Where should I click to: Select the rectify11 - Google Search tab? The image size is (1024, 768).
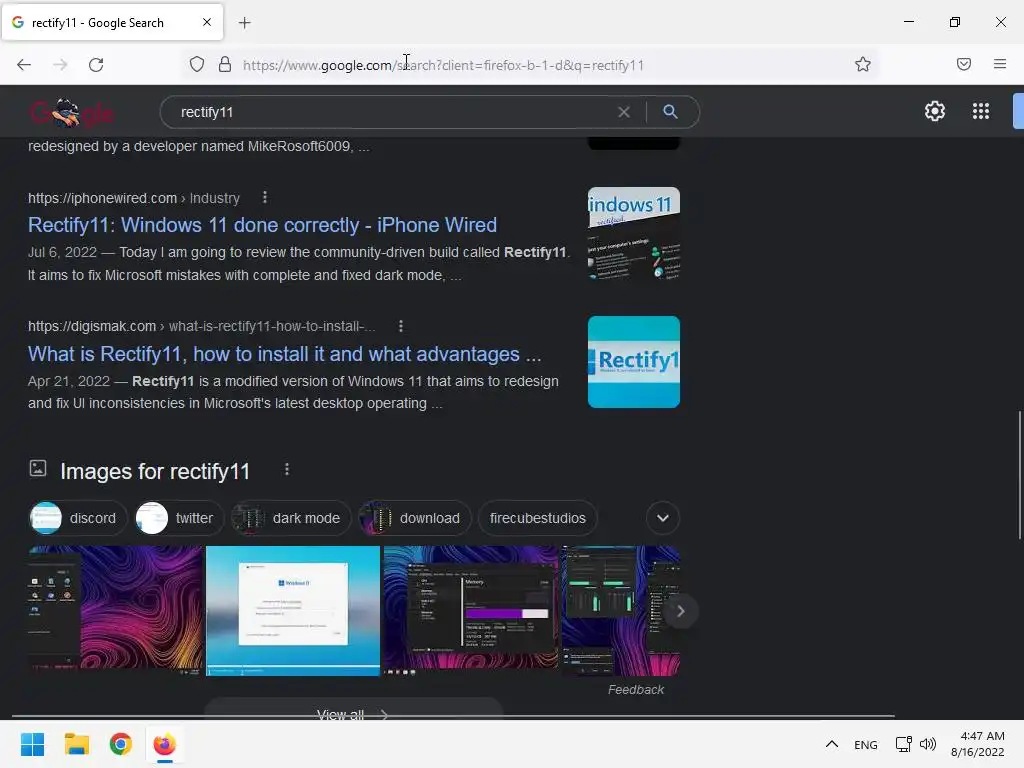112,22
